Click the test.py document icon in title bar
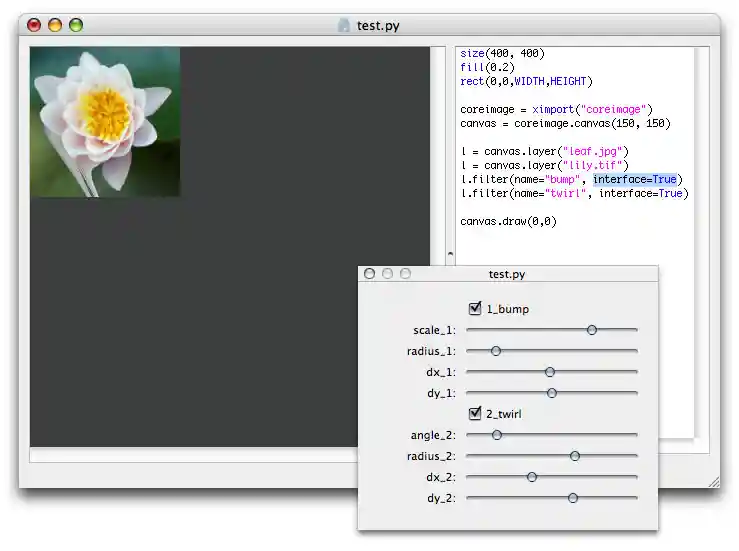Image resolution: width=739 pixels, height=551 pixels. click(344, 25)
